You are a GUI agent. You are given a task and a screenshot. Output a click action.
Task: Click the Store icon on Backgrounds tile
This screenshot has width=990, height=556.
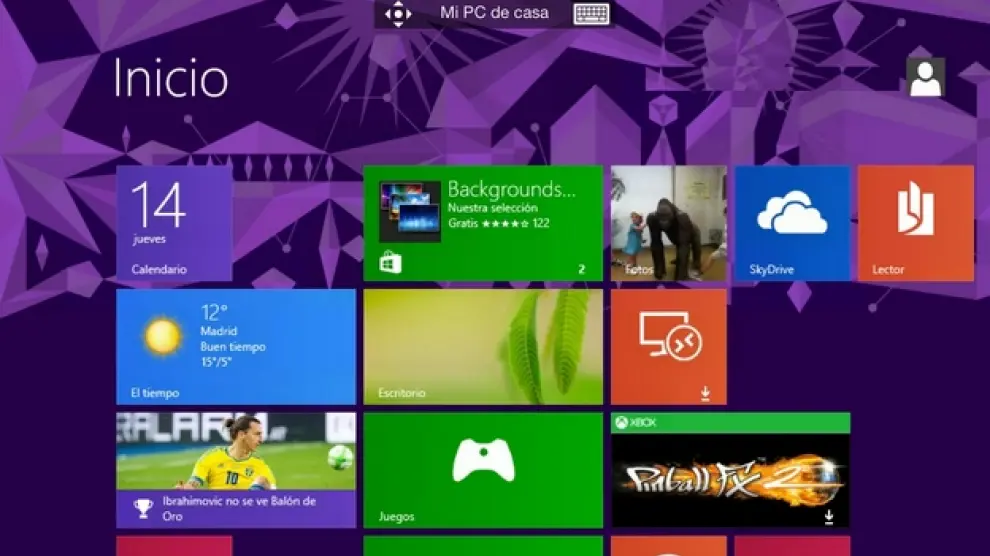390,263
